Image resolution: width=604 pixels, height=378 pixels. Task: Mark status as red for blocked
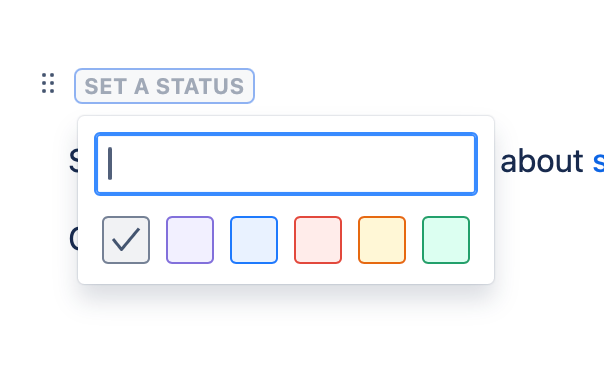coord(318,240)
